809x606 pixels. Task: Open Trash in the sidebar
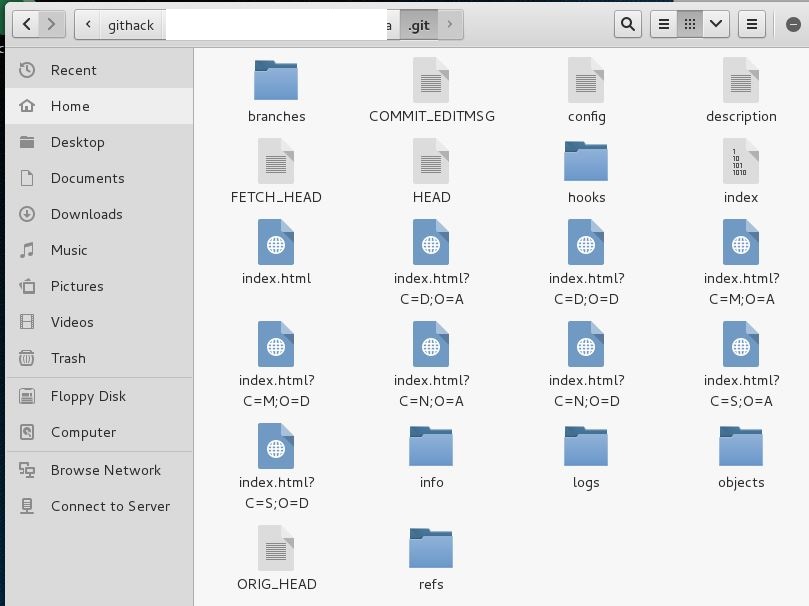(68, 358)
